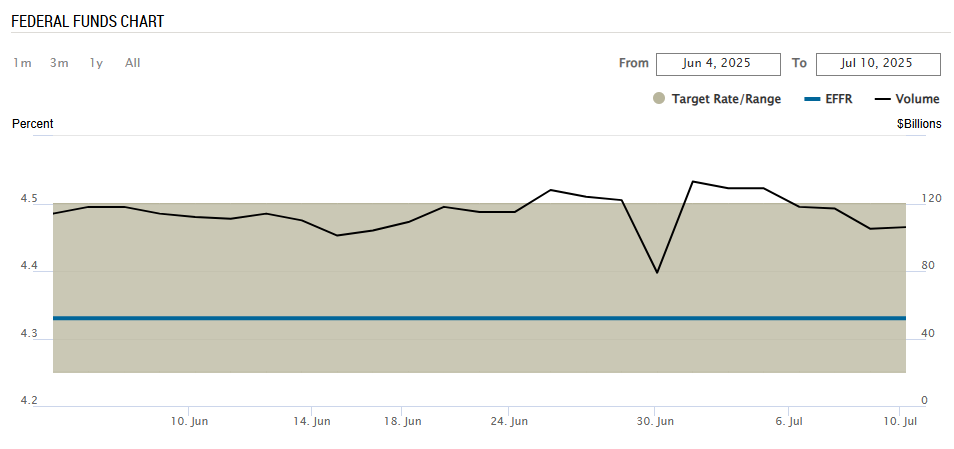Click the FEDERAL FUNDS CHART heading
Image resolution: width=954 pixels, height=449 pixels.
tap(88, 21)
